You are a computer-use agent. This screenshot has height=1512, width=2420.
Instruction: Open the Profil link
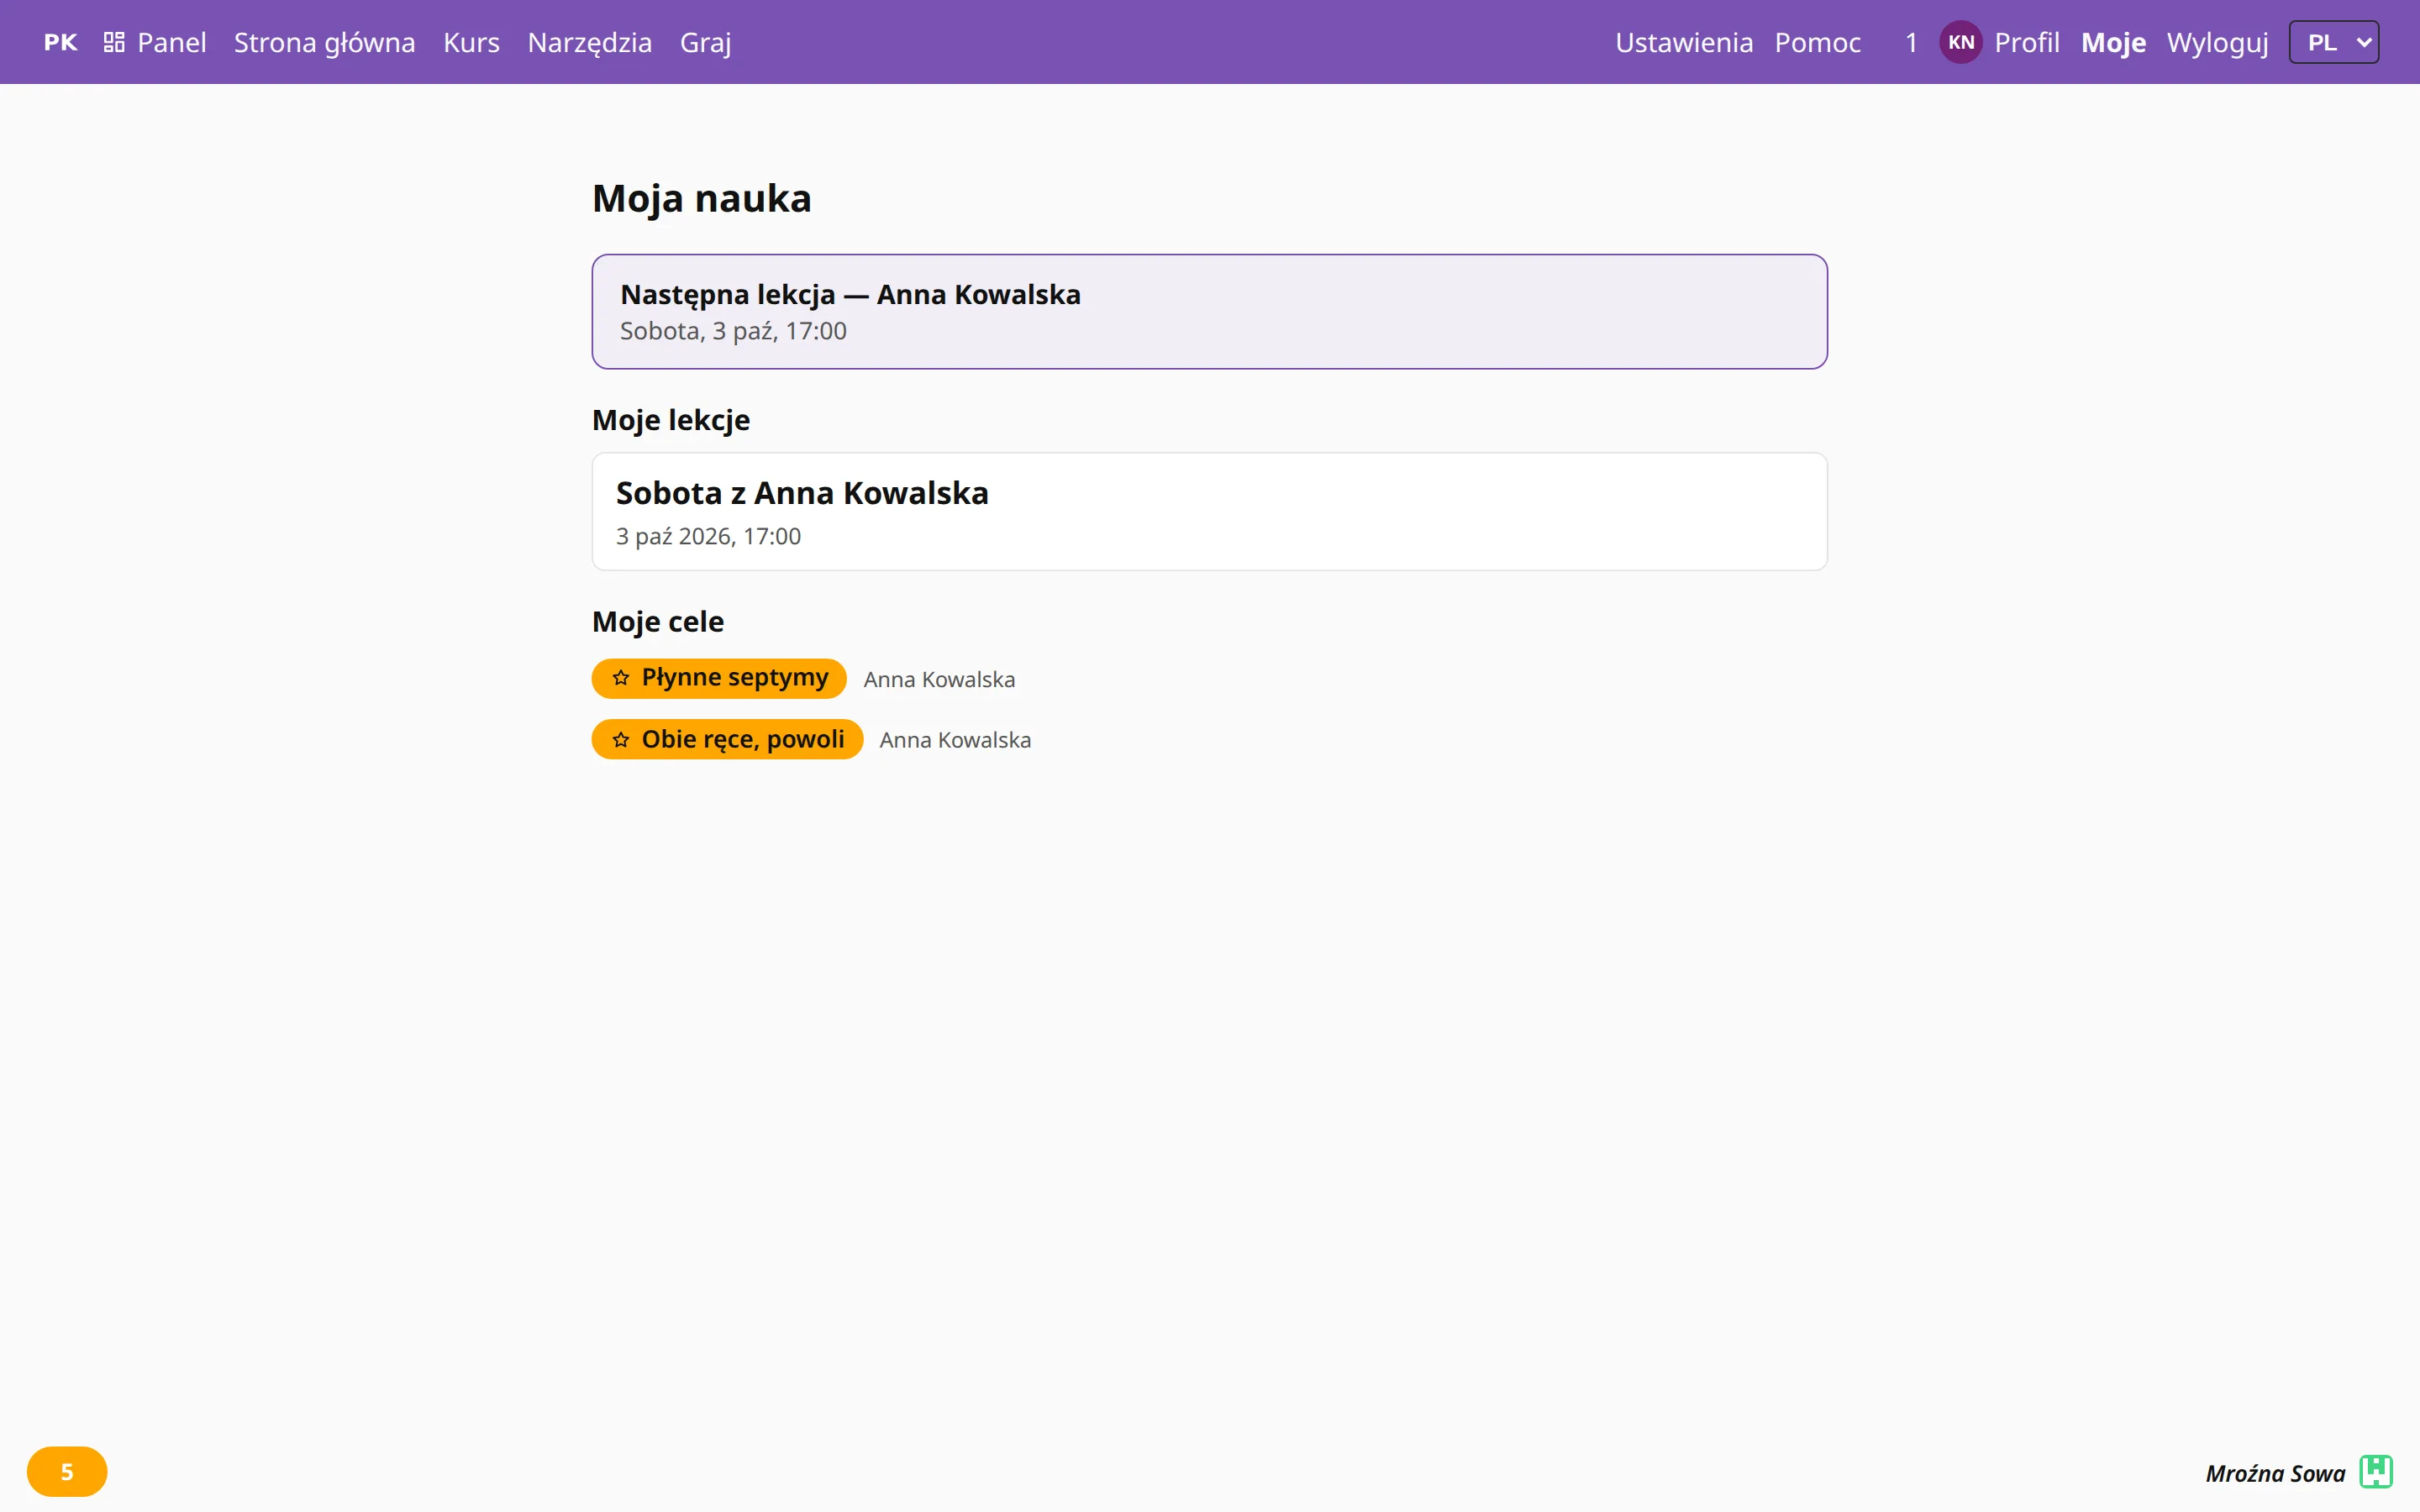[x=2026, y=42]
